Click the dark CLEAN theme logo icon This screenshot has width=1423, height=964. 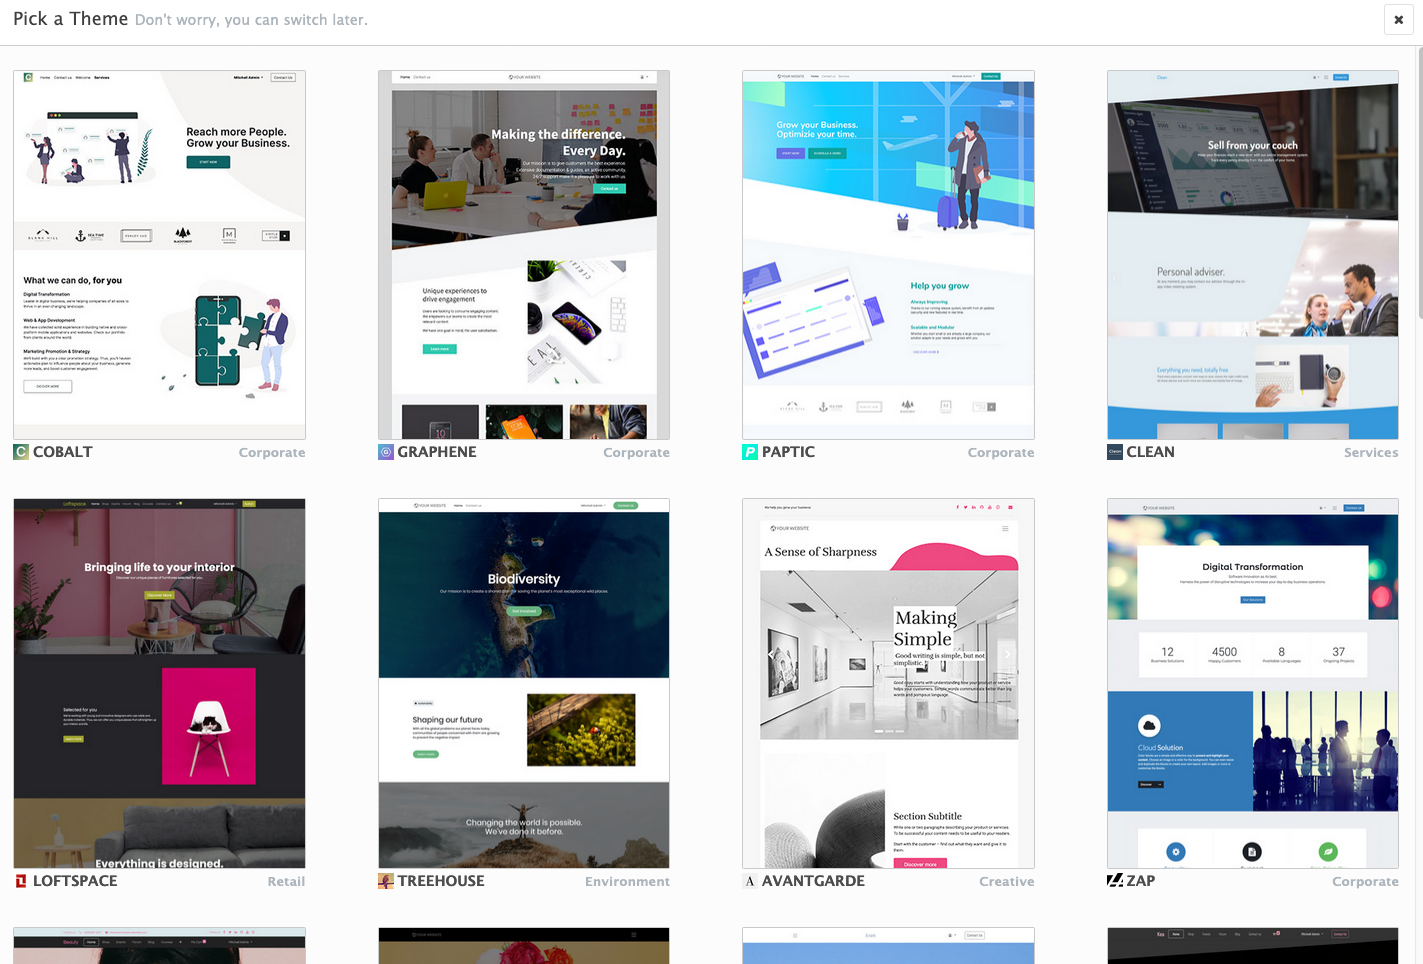(x=1117, y=452)
